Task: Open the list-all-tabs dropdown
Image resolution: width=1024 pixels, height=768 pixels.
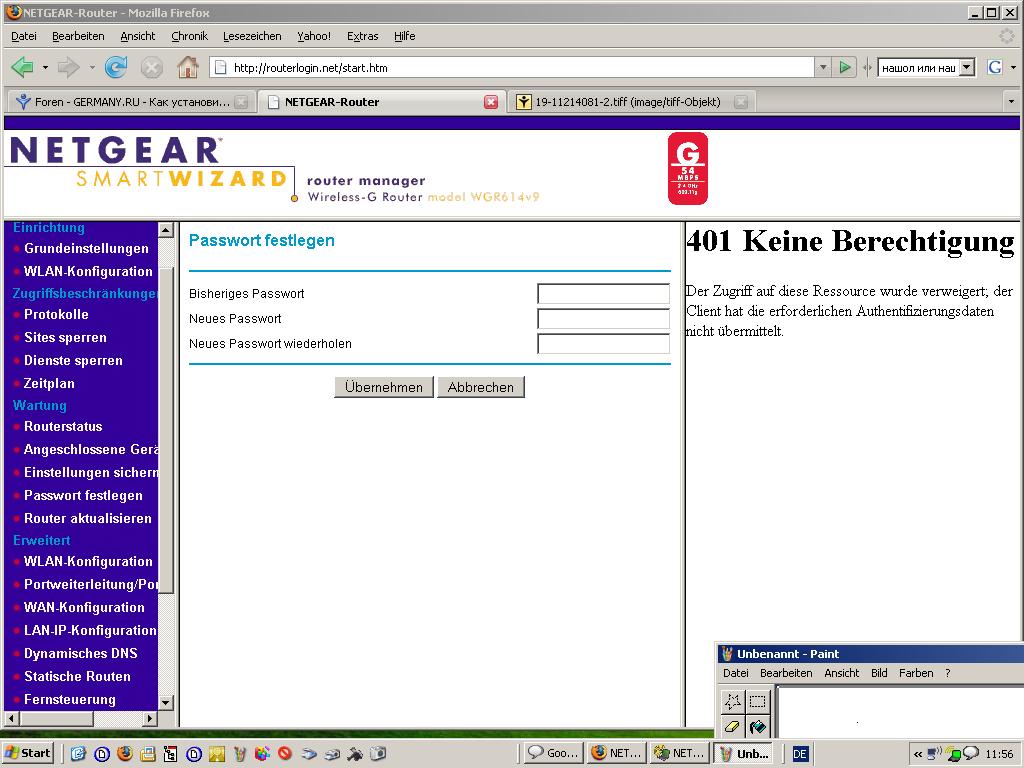Action: [1011, 101]
